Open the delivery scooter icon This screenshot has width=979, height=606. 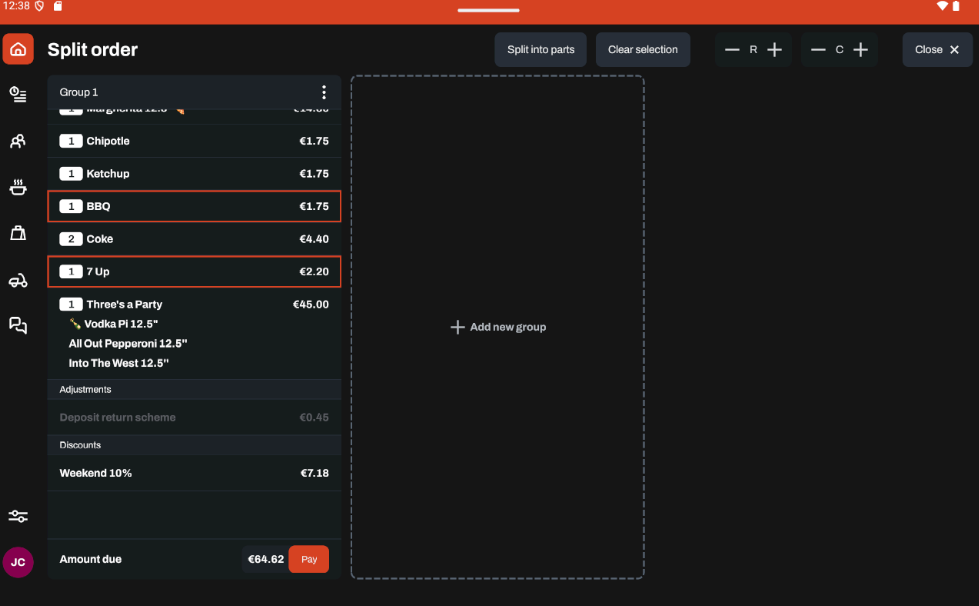[18, 280]
